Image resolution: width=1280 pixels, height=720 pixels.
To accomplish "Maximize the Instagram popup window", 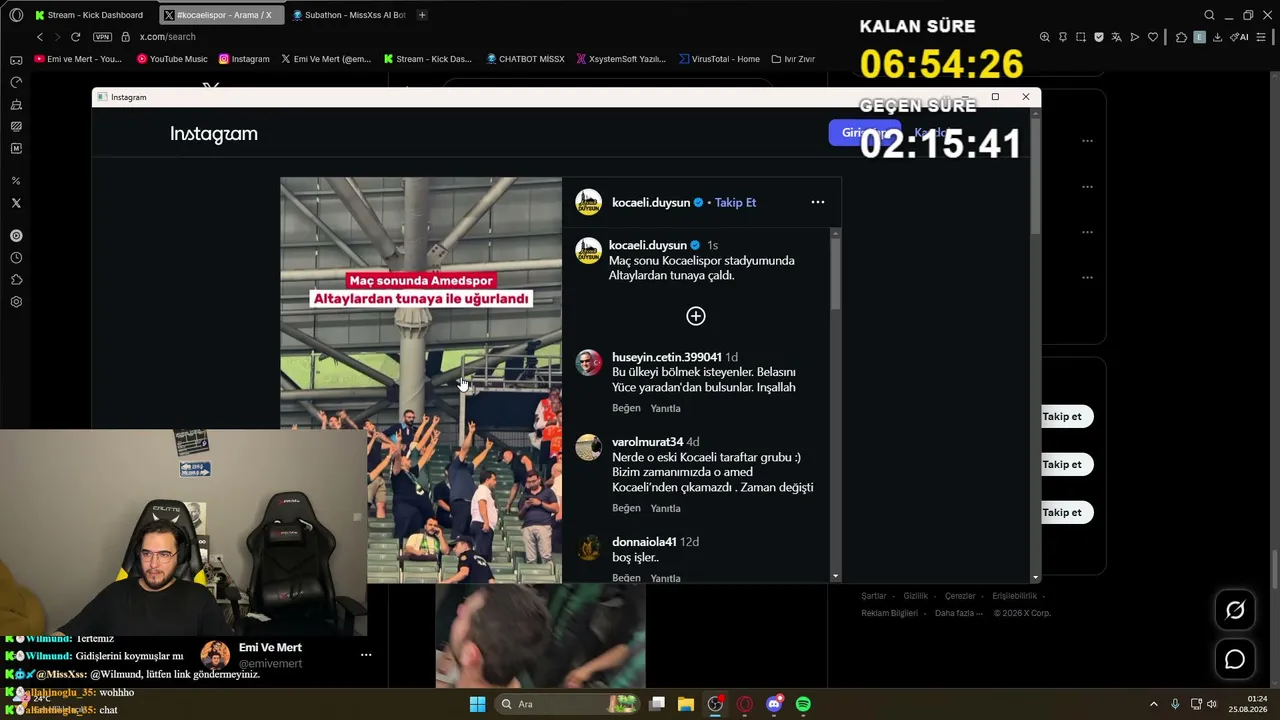I will coord(995,97).
